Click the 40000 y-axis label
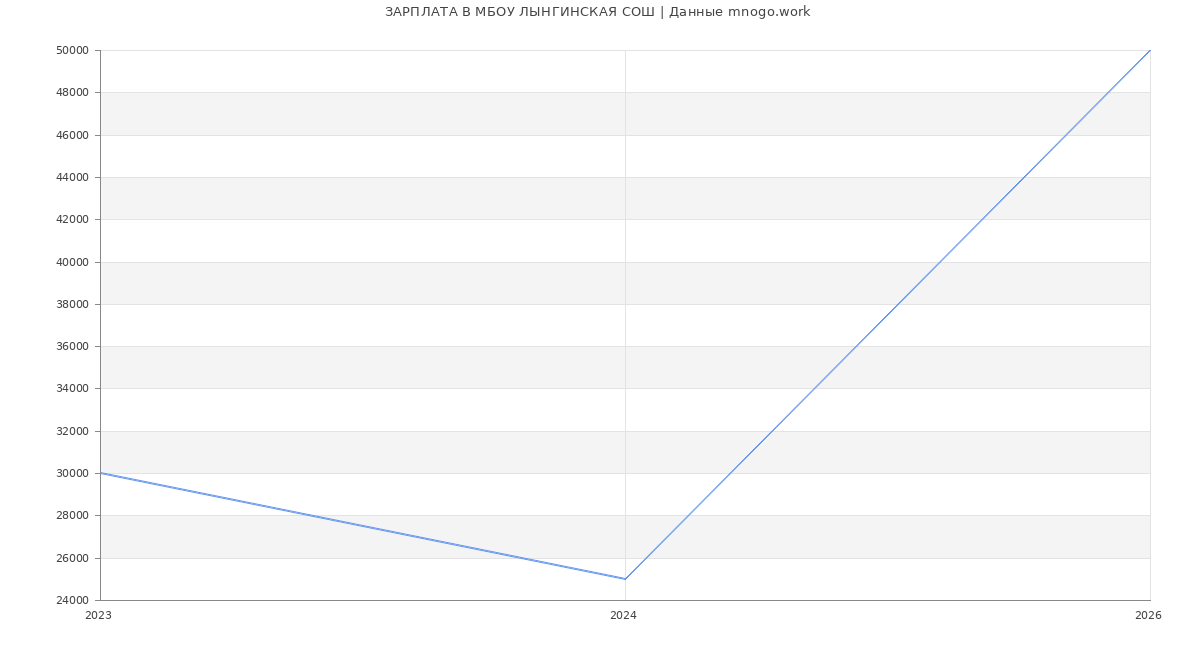 click(x=73, y=262)
